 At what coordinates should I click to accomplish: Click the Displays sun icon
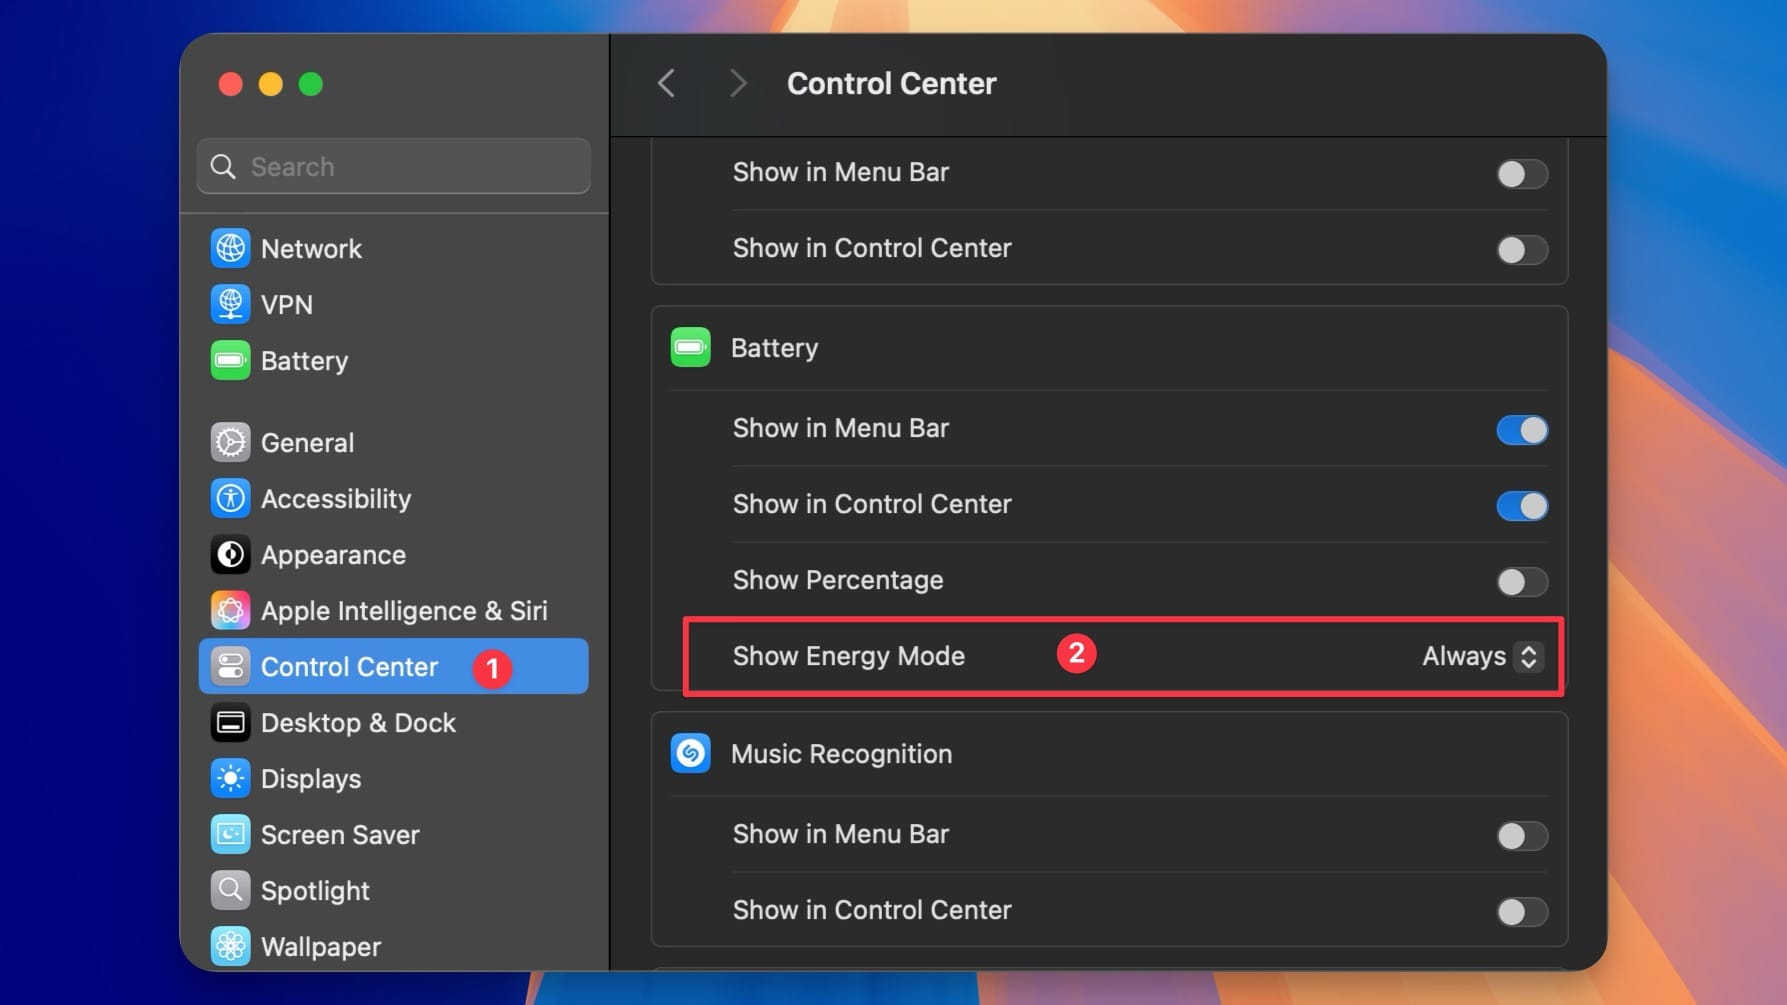(x=231, y=778)
